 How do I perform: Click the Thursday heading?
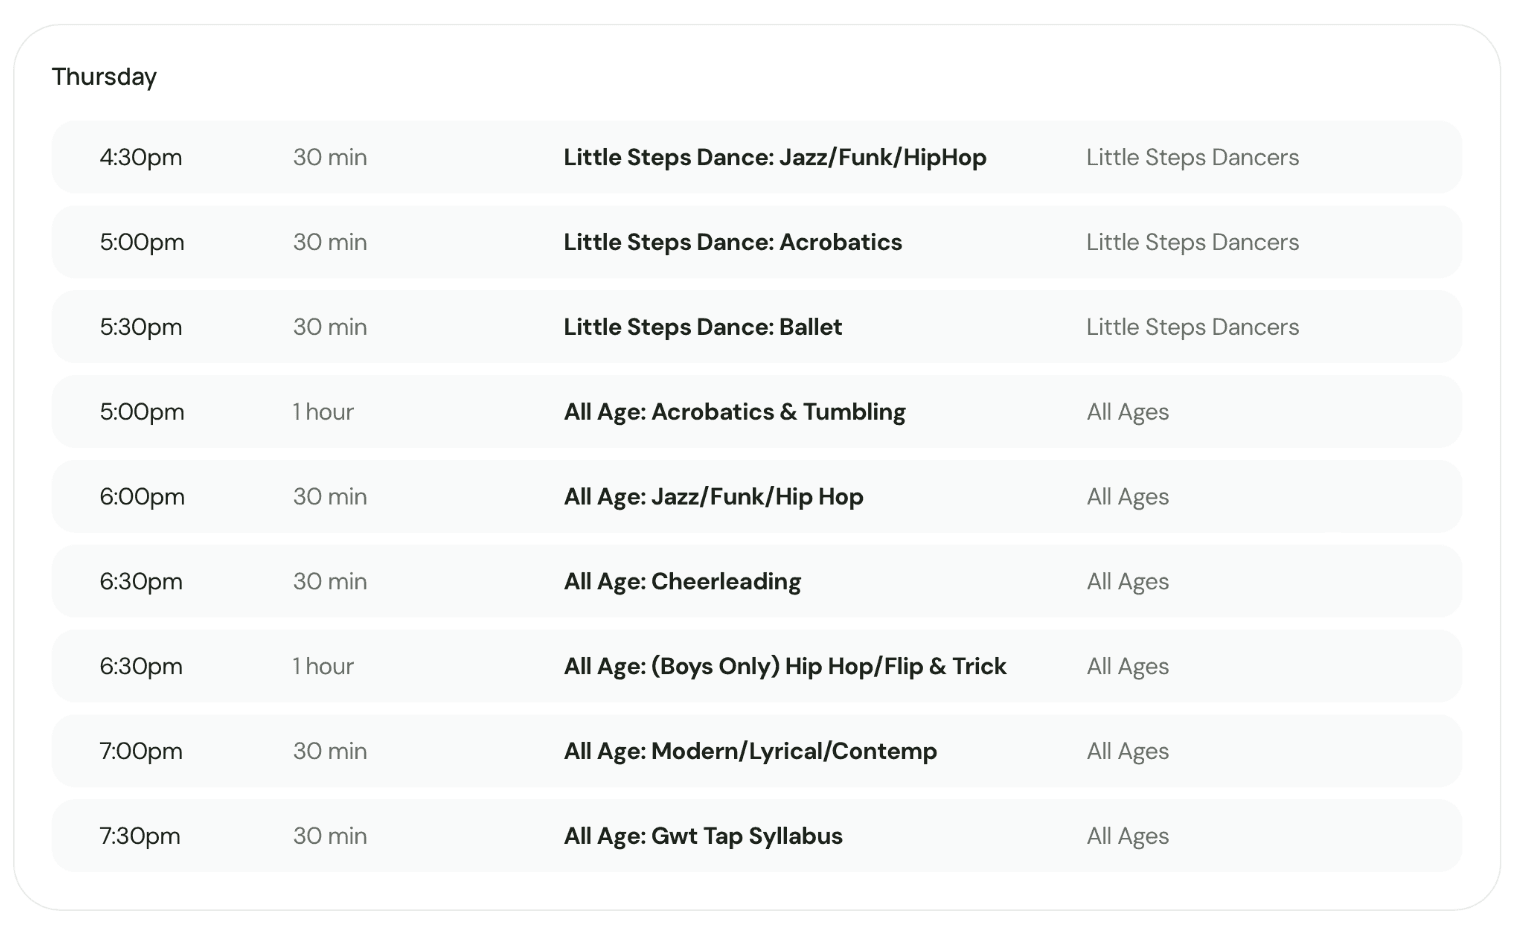[x=104, y=77]
